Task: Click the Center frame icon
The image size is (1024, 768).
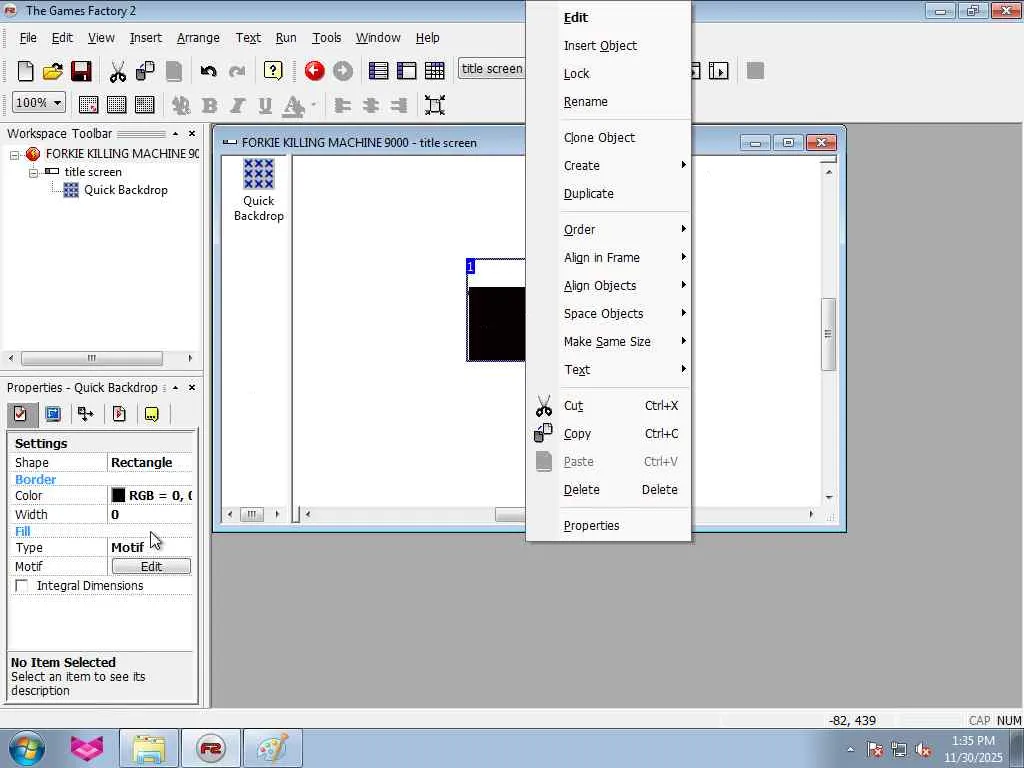Action: coord(435,104)
